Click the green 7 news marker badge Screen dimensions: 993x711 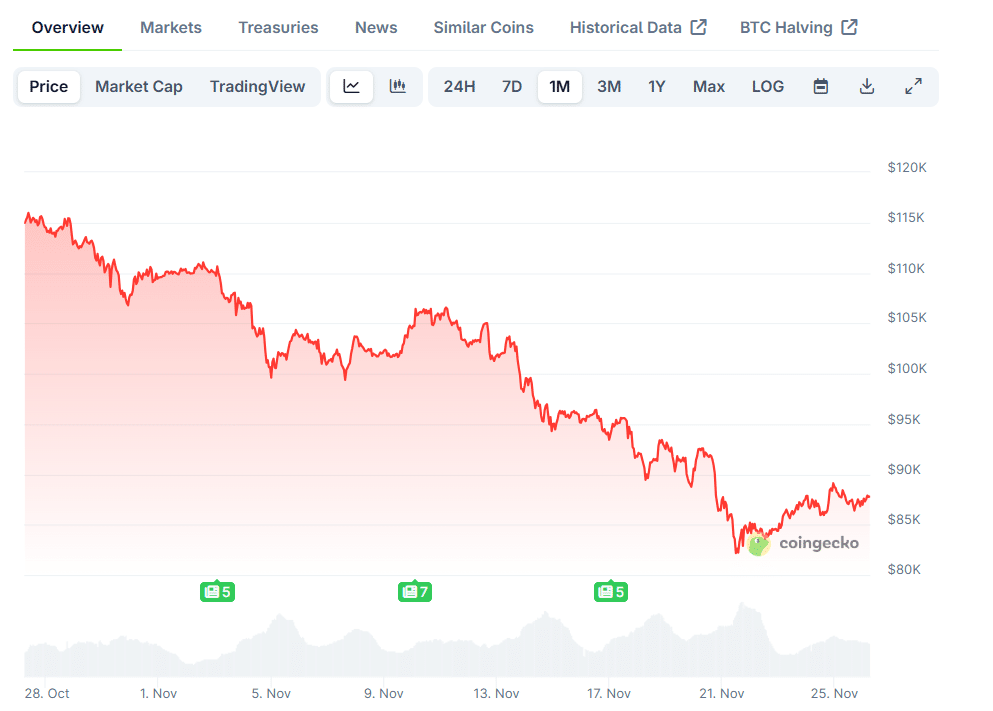click(414, 592)
